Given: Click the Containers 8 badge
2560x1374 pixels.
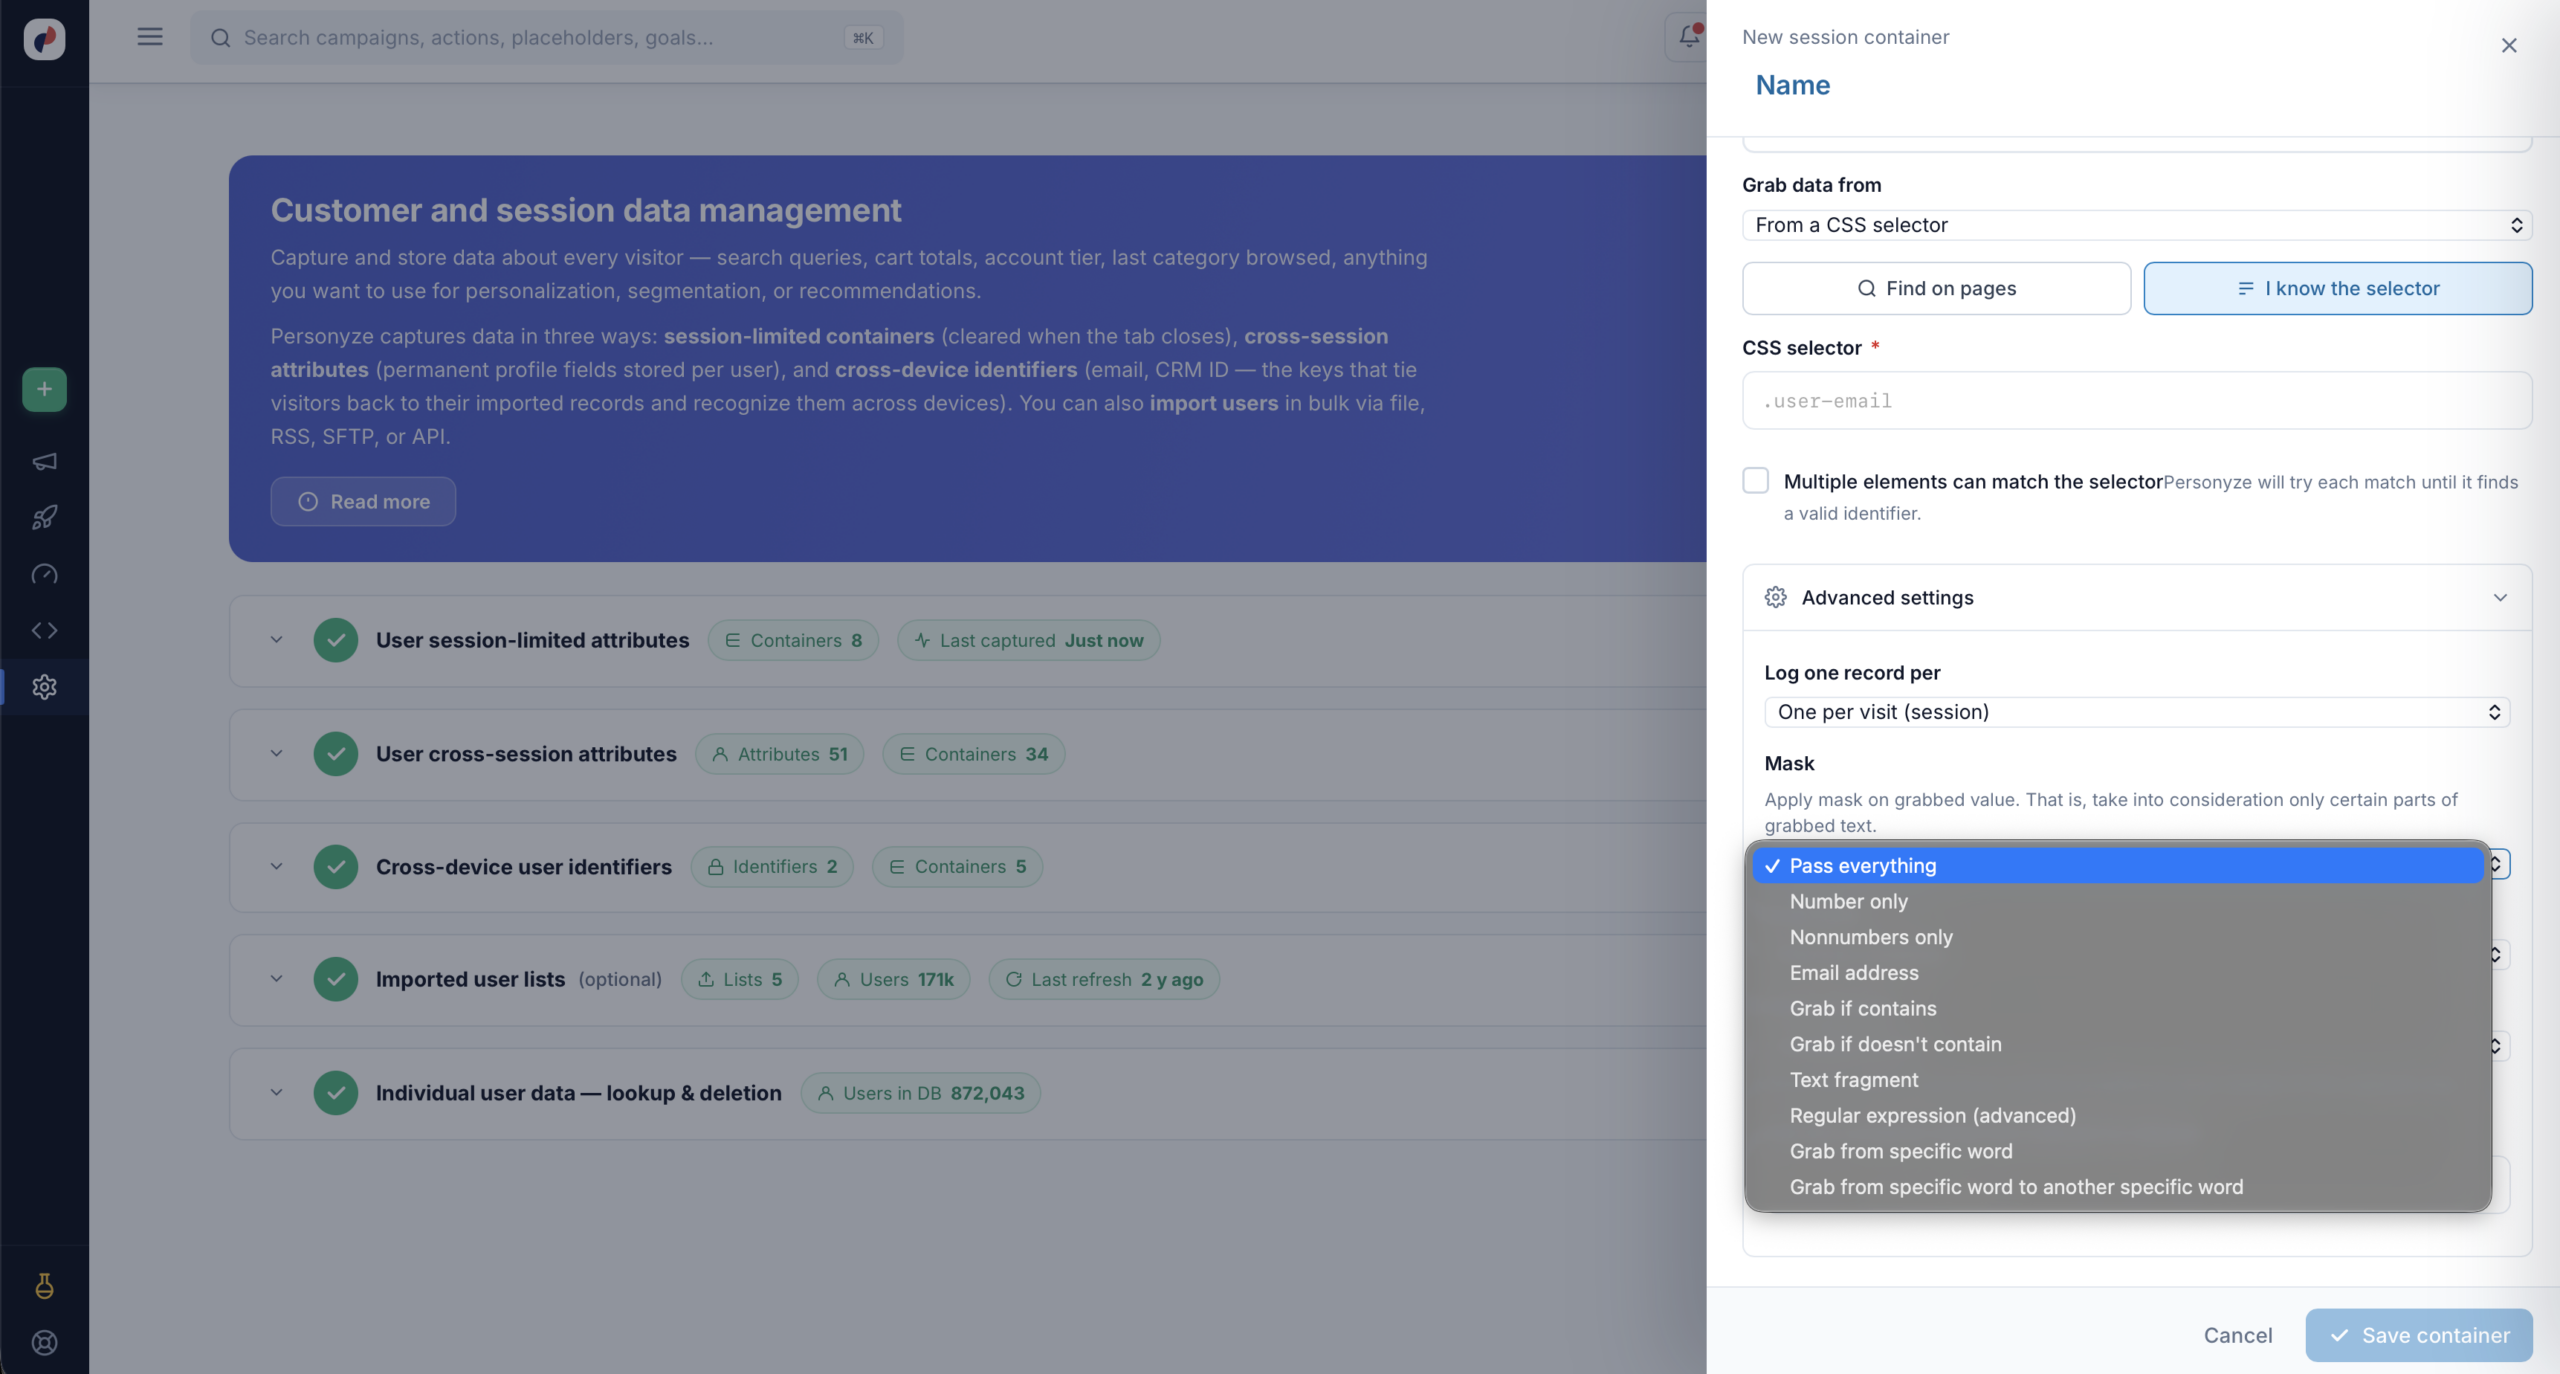Looking at the screenshot, I should 793,640.
